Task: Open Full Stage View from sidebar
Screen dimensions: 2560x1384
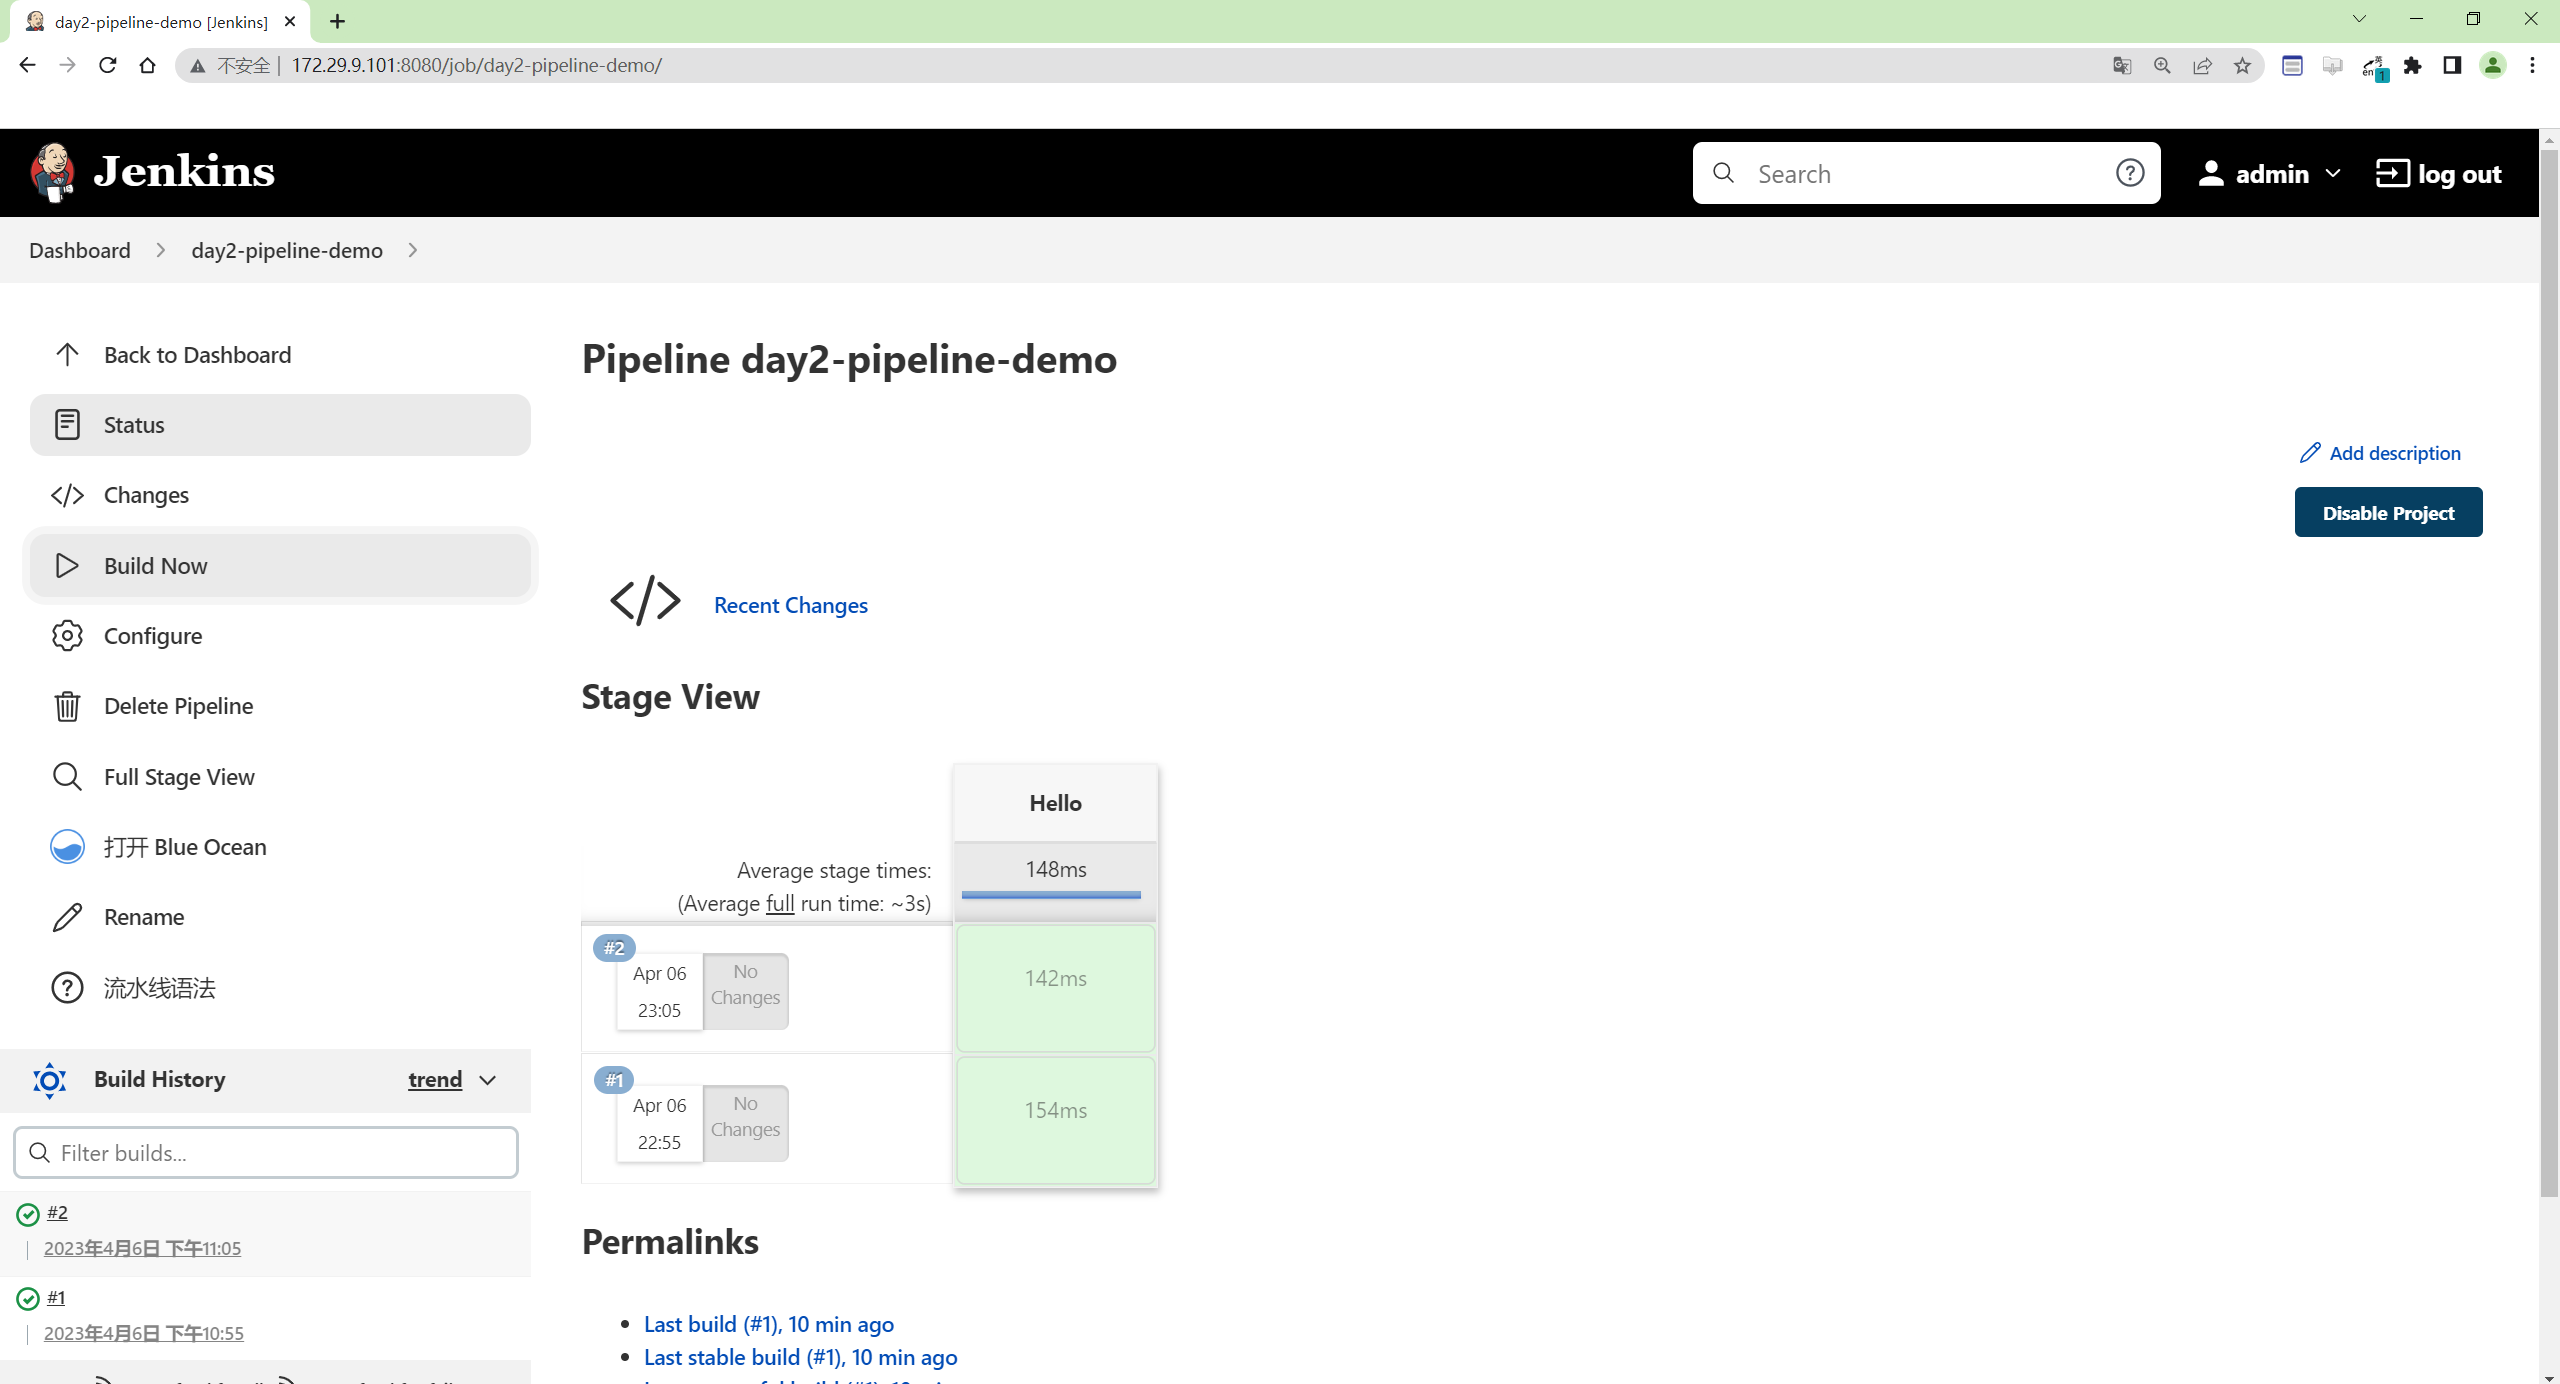Action: point(280,777)
